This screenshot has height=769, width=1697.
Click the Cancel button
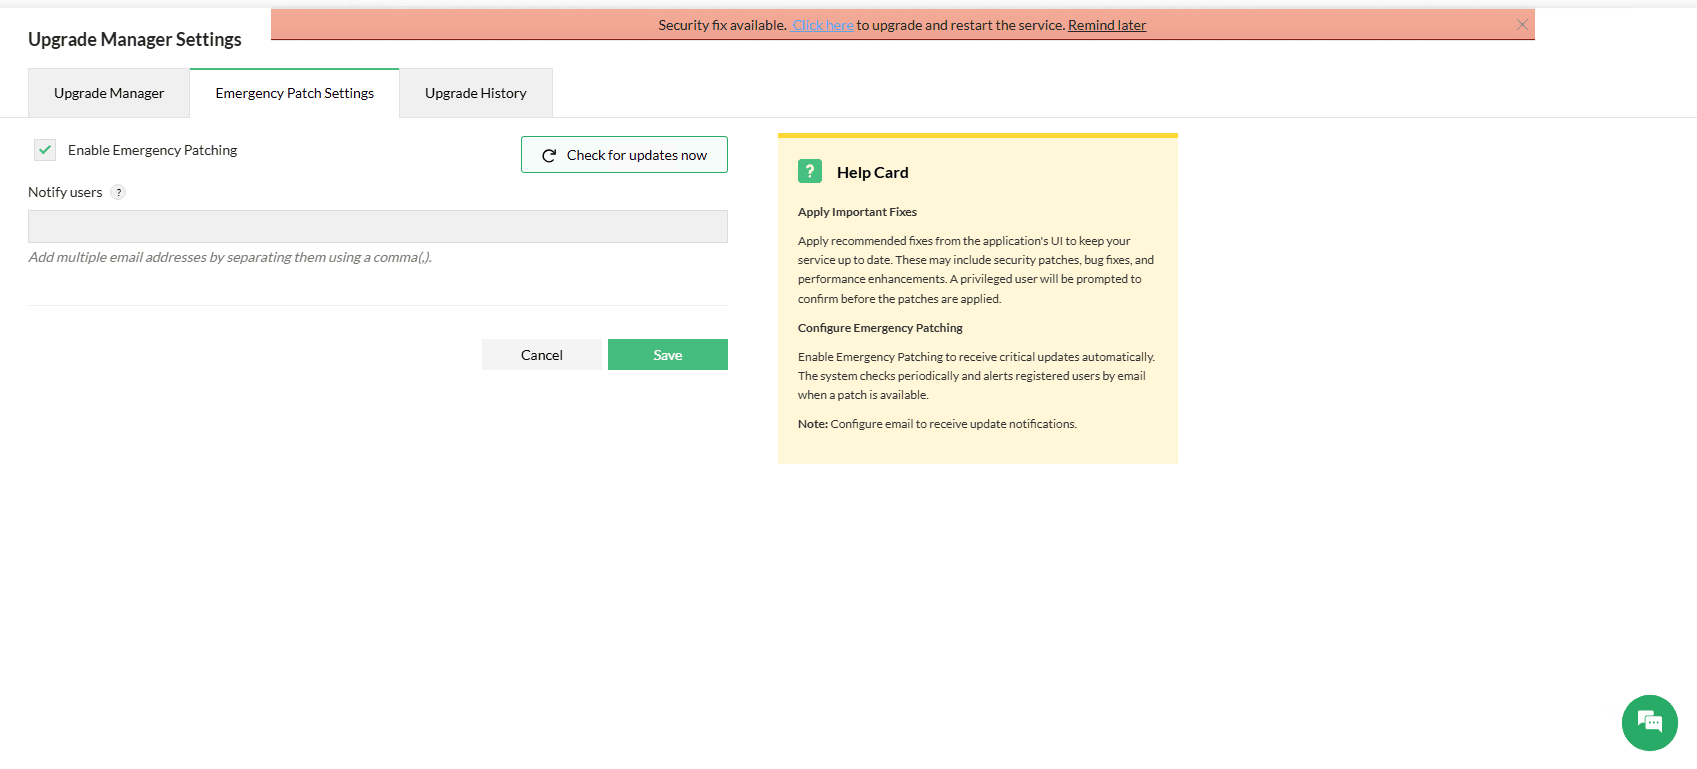(x=542, y=355)
